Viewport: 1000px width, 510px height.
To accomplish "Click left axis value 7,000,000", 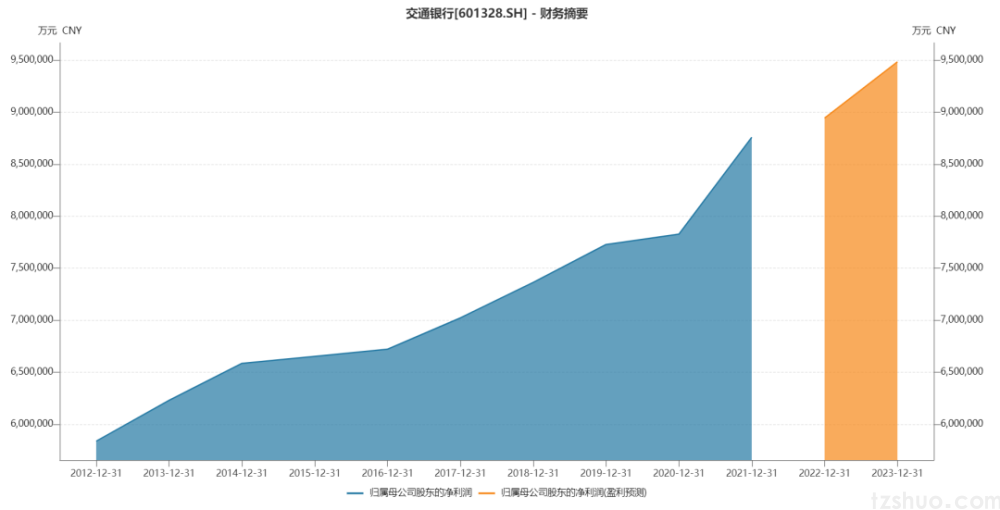I will click(32, 319).
